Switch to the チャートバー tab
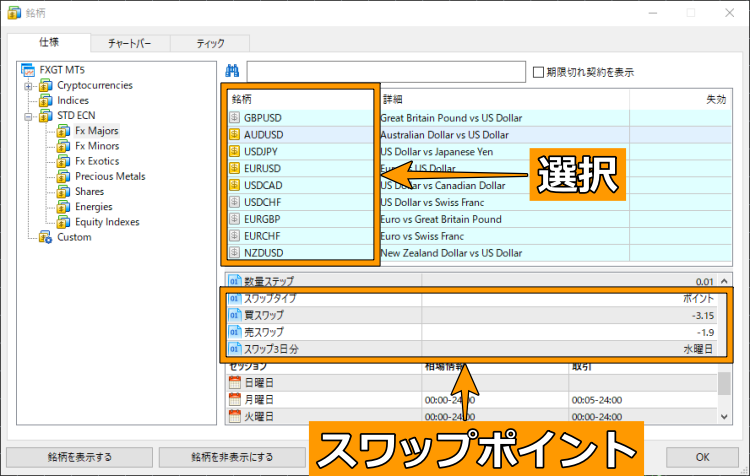The width and height of the screenshot is (750, 476). (129, 43)
